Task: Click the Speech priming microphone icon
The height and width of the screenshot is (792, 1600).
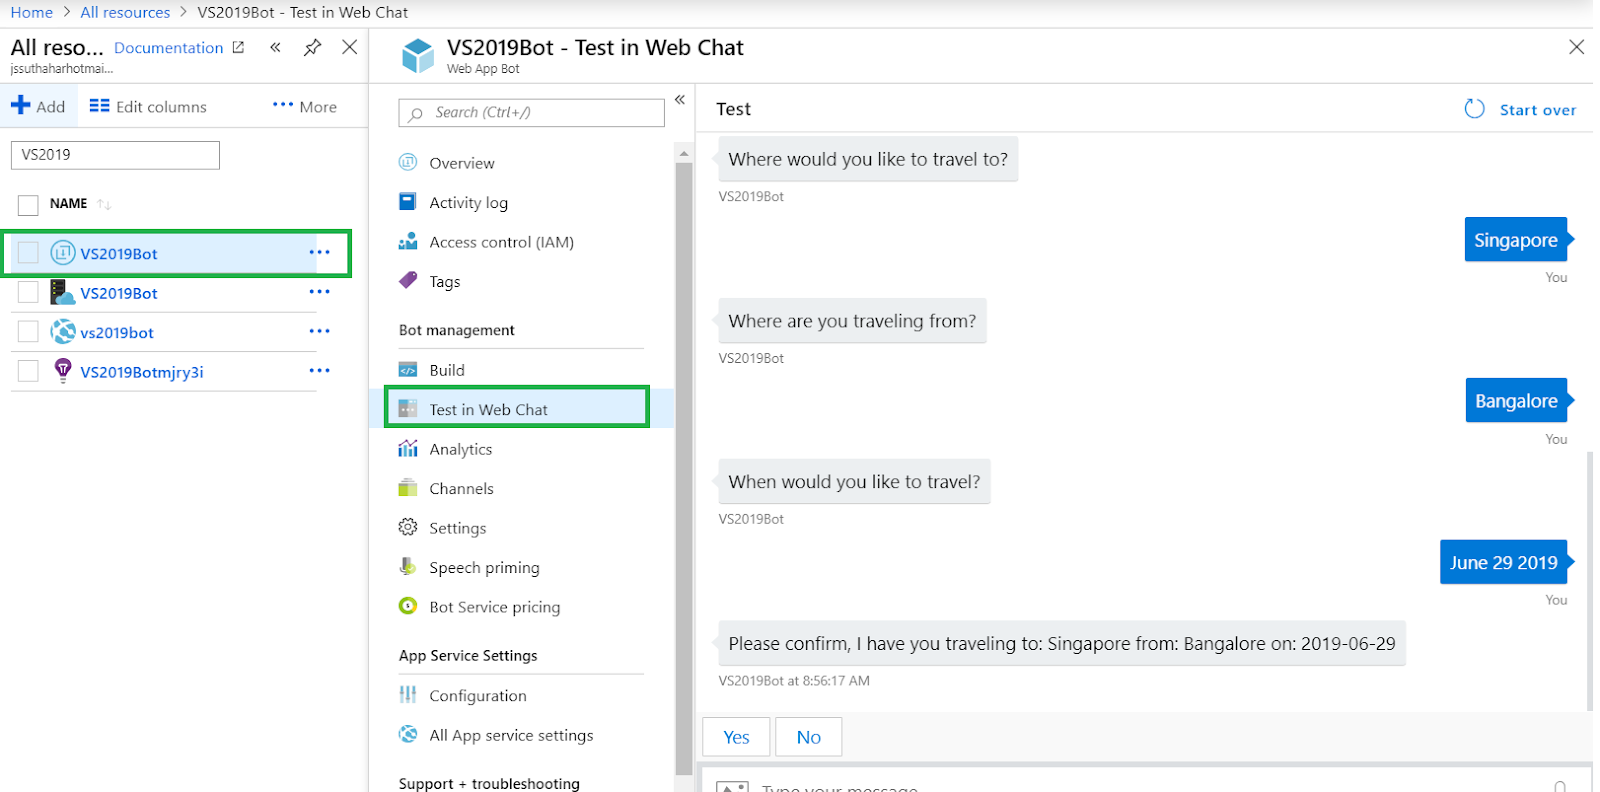Action: click(x=408, y=566)
